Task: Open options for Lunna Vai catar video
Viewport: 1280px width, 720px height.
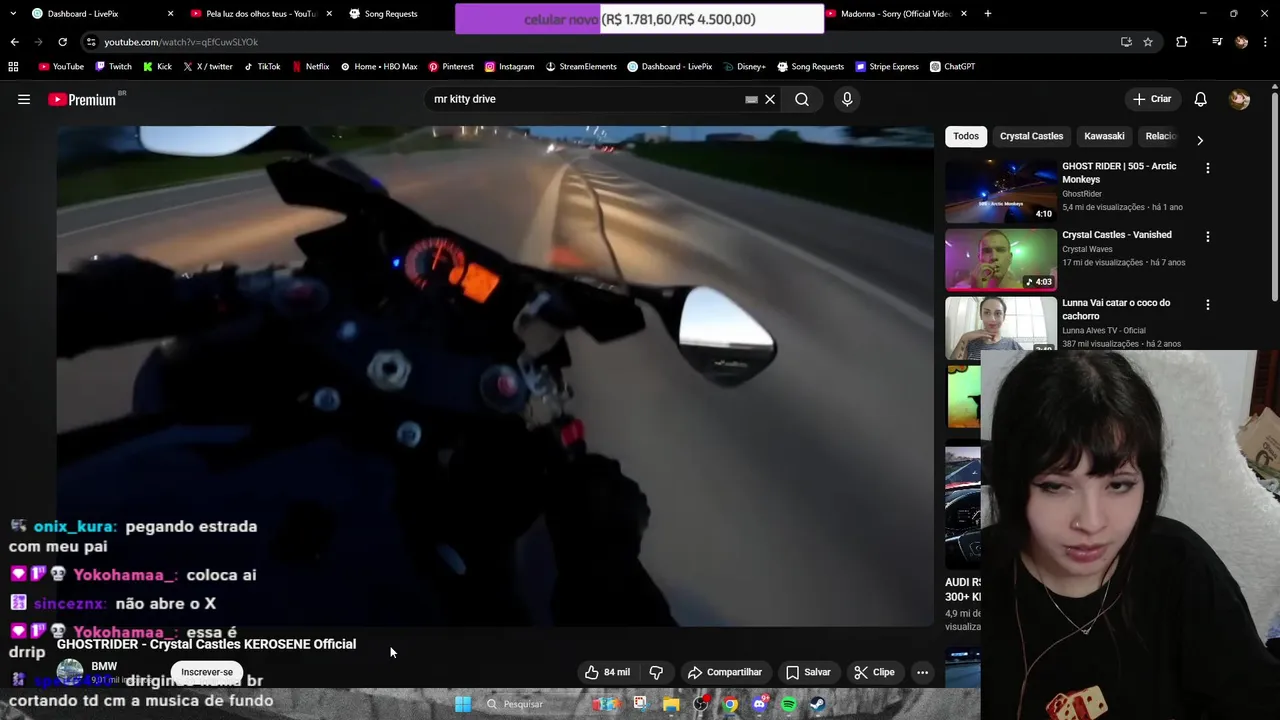Action: (1207, 305)
